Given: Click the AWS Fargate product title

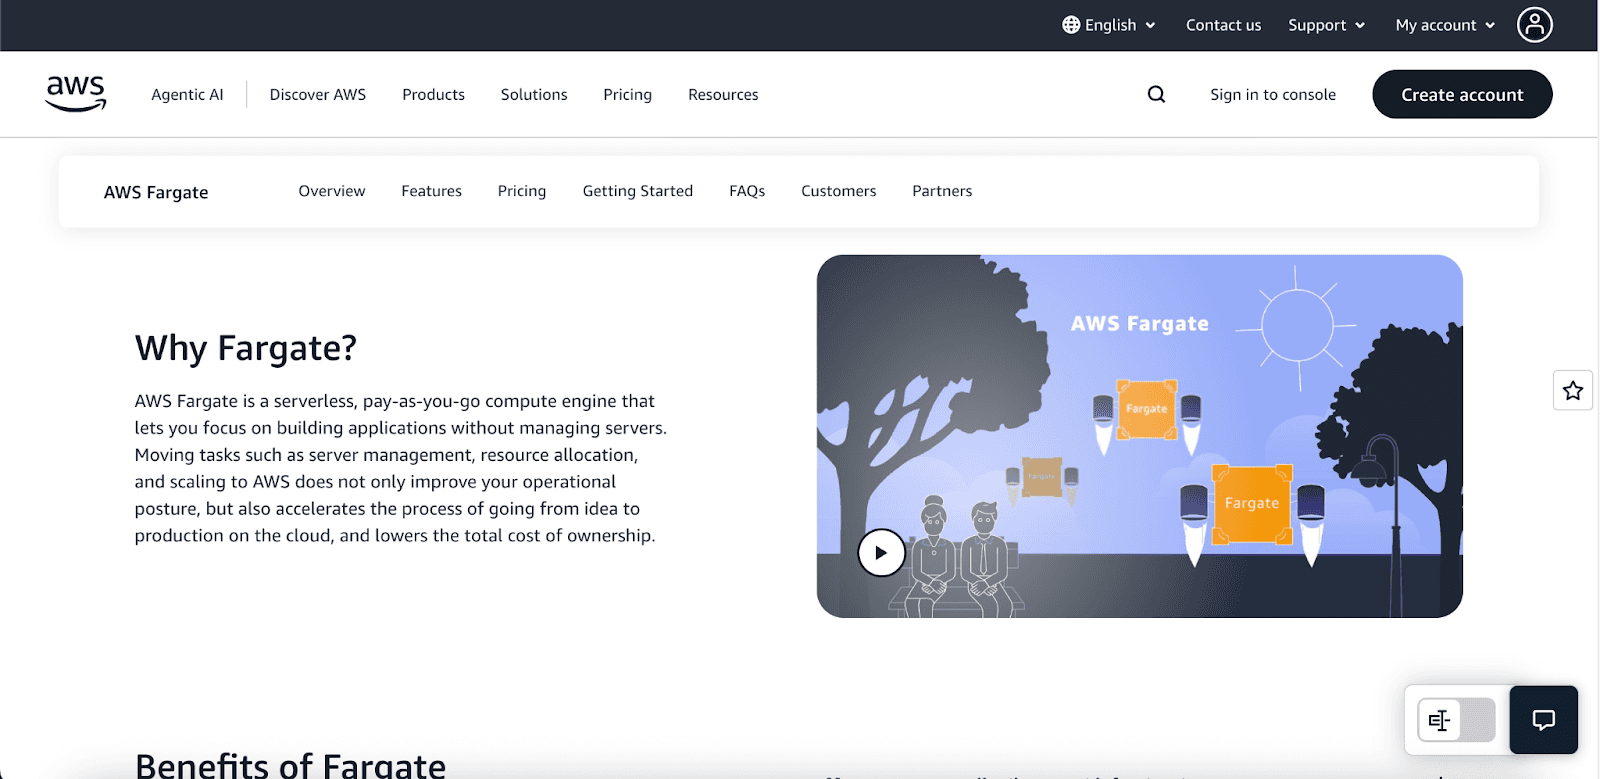Looking at the screenshot, I should tap(156, 192).
